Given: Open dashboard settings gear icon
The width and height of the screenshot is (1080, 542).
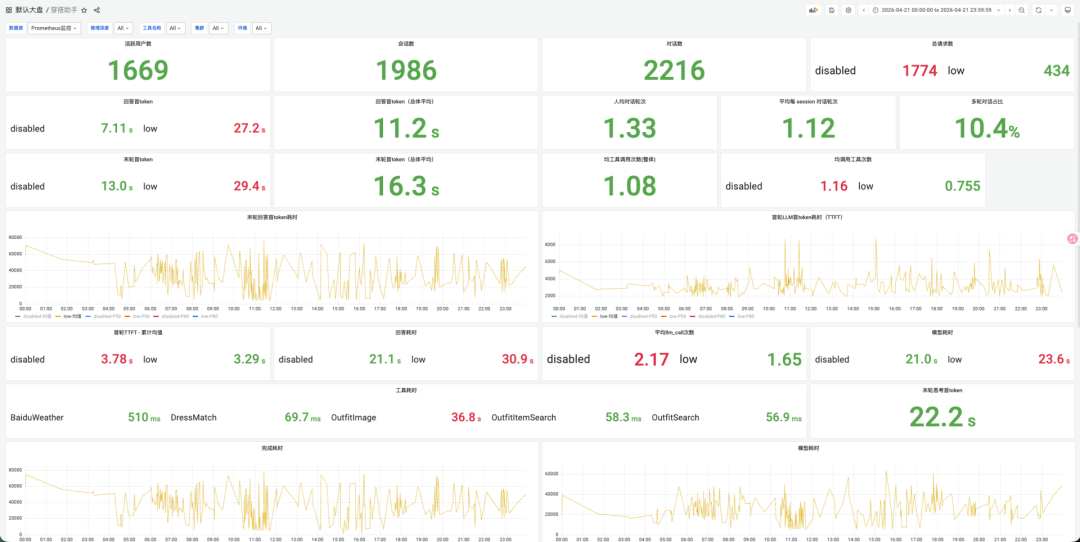Looking at the screenshot, I should (x=849, y=10).
